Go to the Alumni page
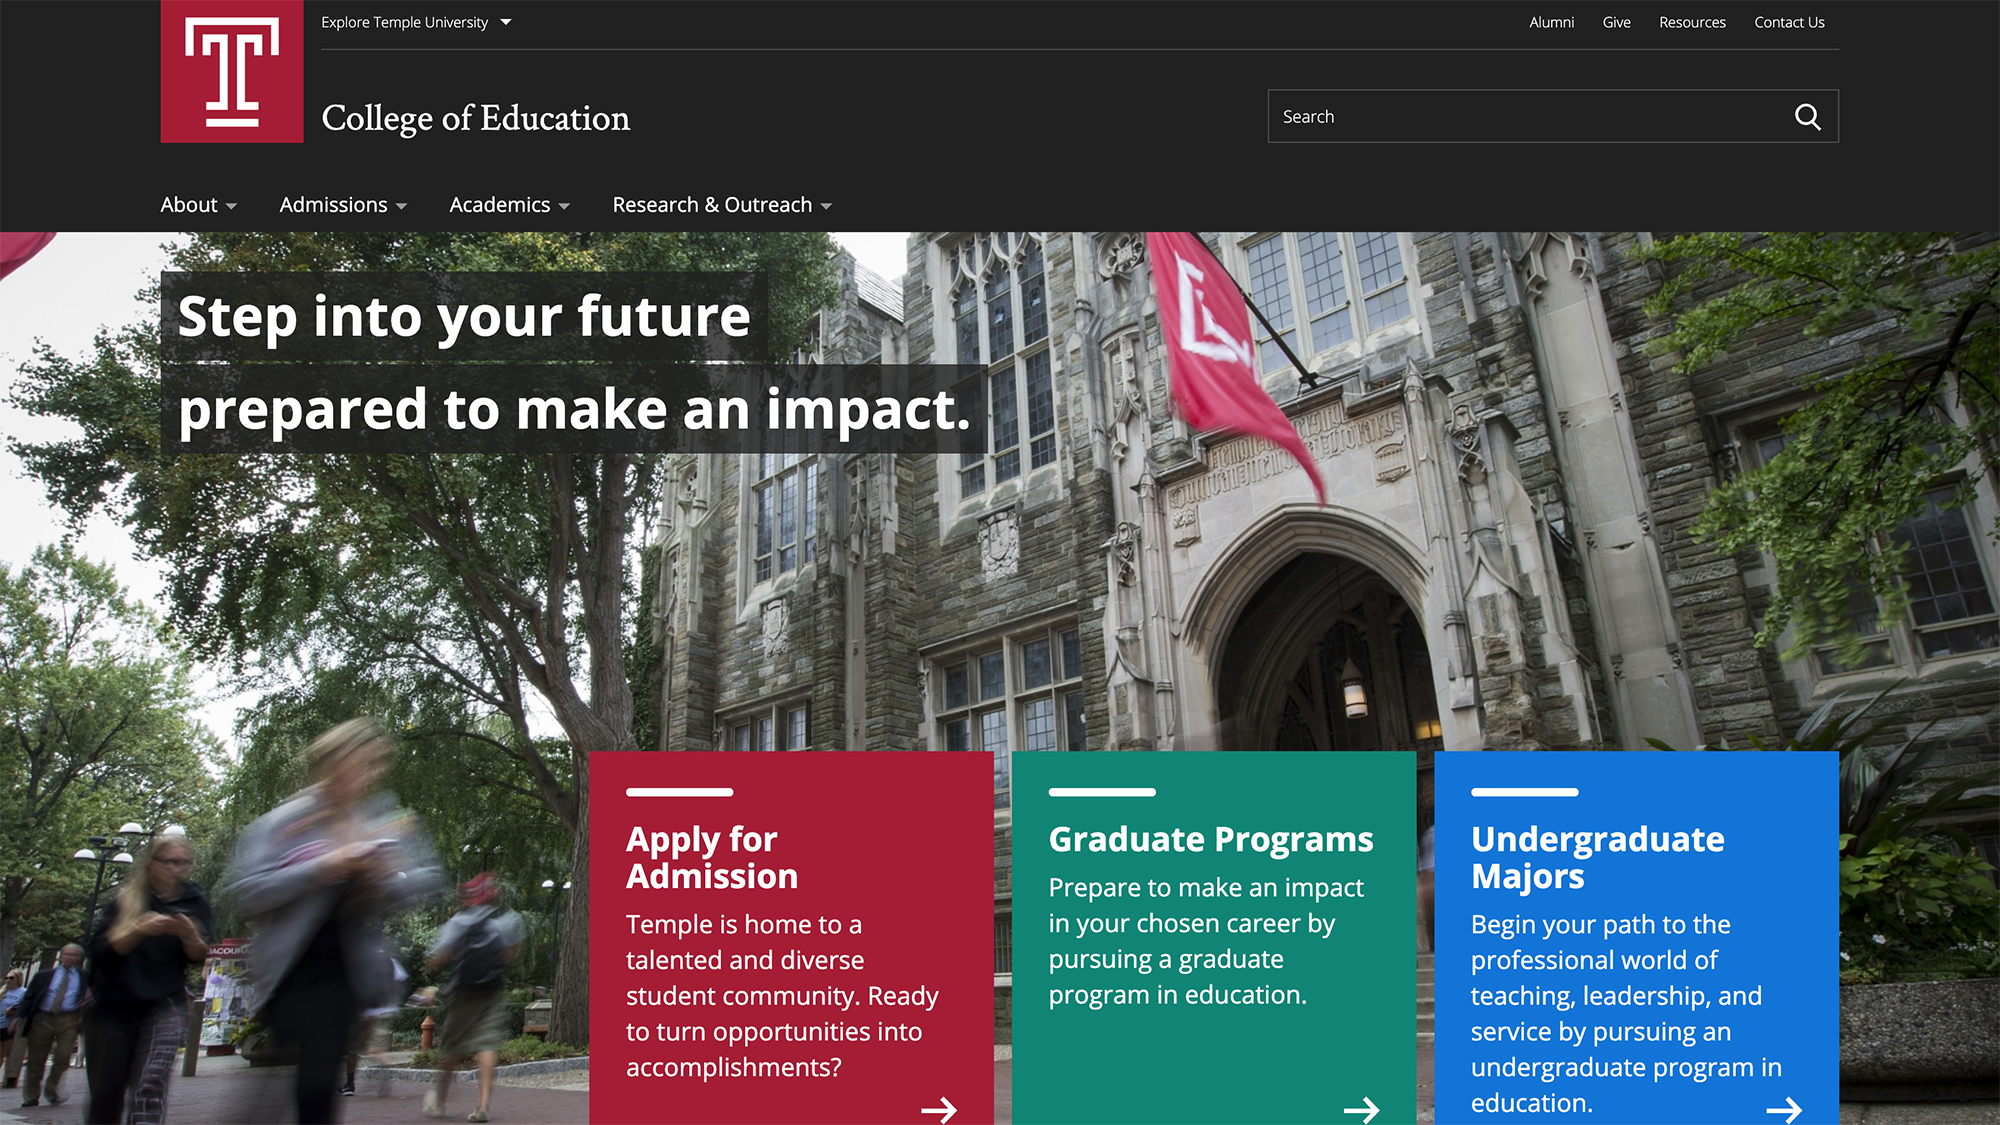 pos(1551,22)
